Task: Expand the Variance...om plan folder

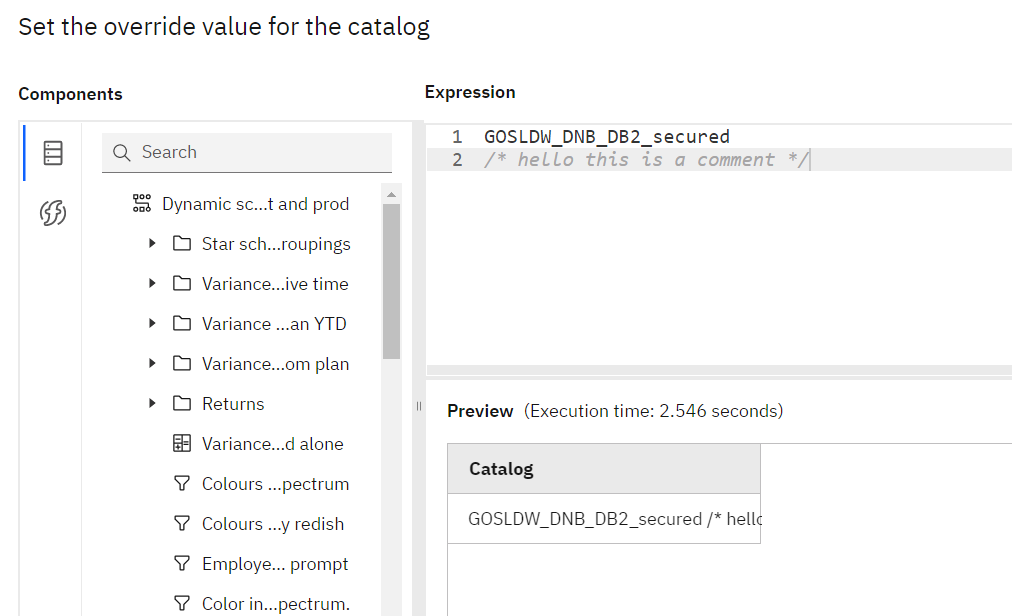Action: (152, 364)
